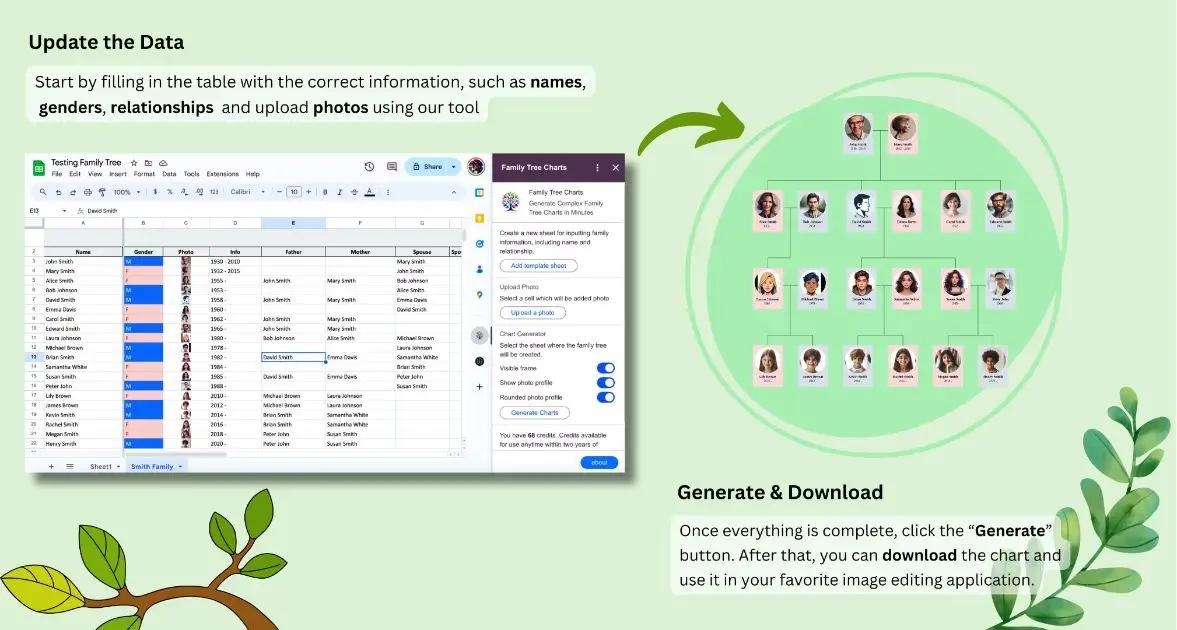The image size is (1177, 630).
Task: Open version history via the clock icon
Action: (x=367, y=167)
